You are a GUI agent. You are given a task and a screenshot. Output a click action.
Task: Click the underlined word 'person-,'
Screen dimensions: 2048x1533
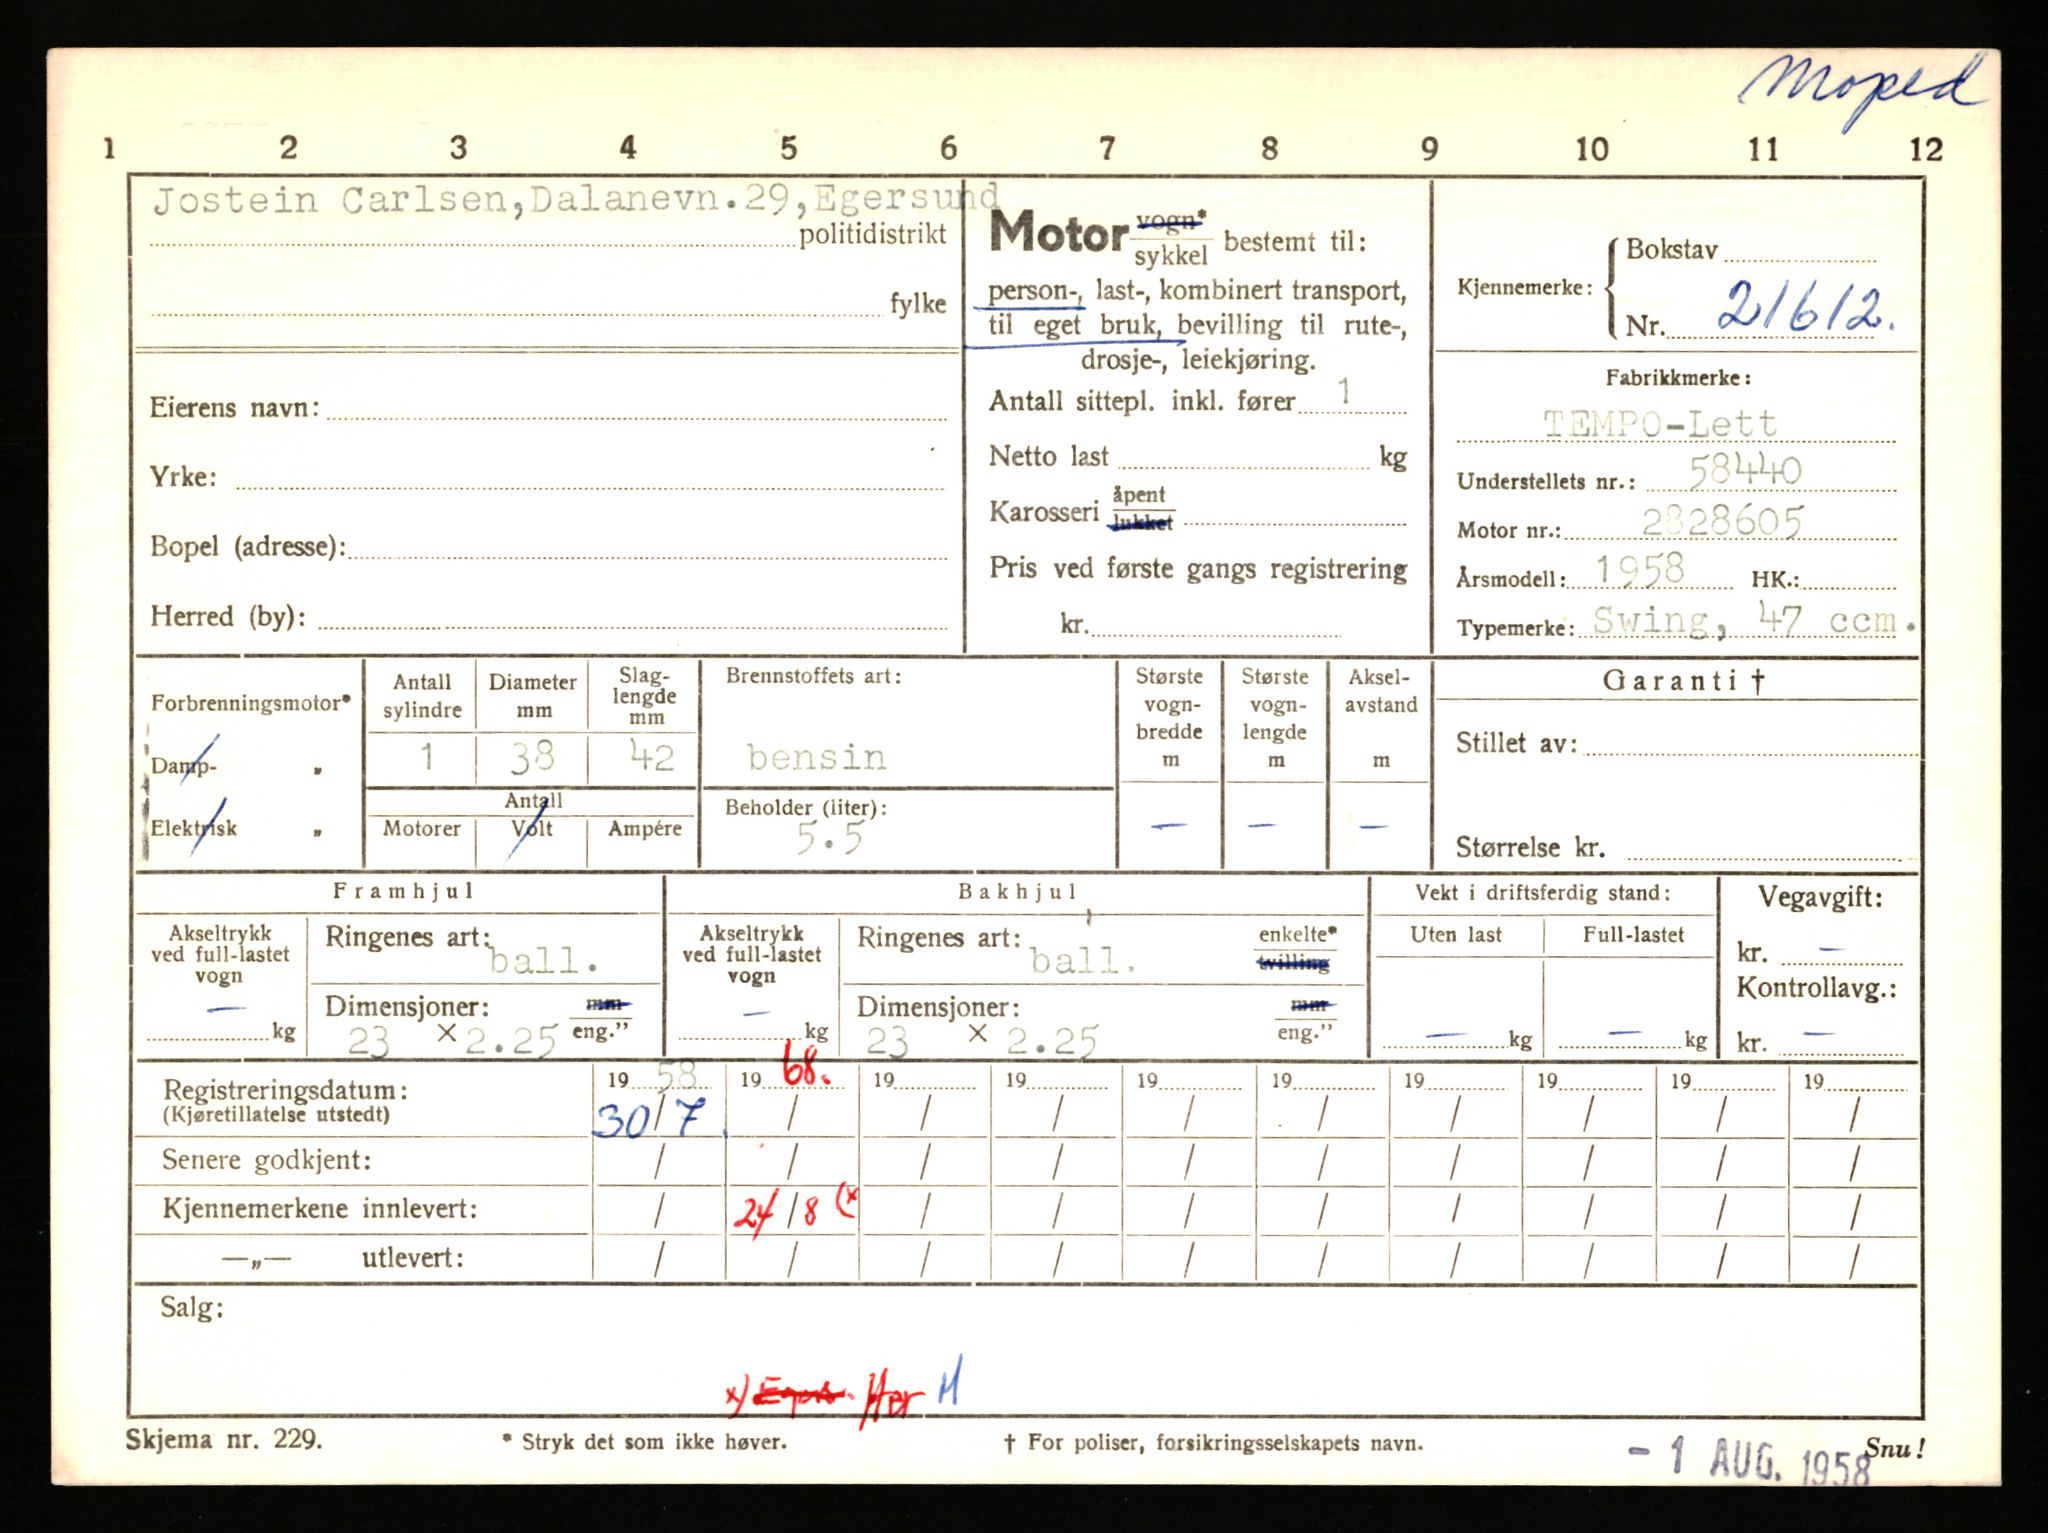click(x=1035, y=291)
